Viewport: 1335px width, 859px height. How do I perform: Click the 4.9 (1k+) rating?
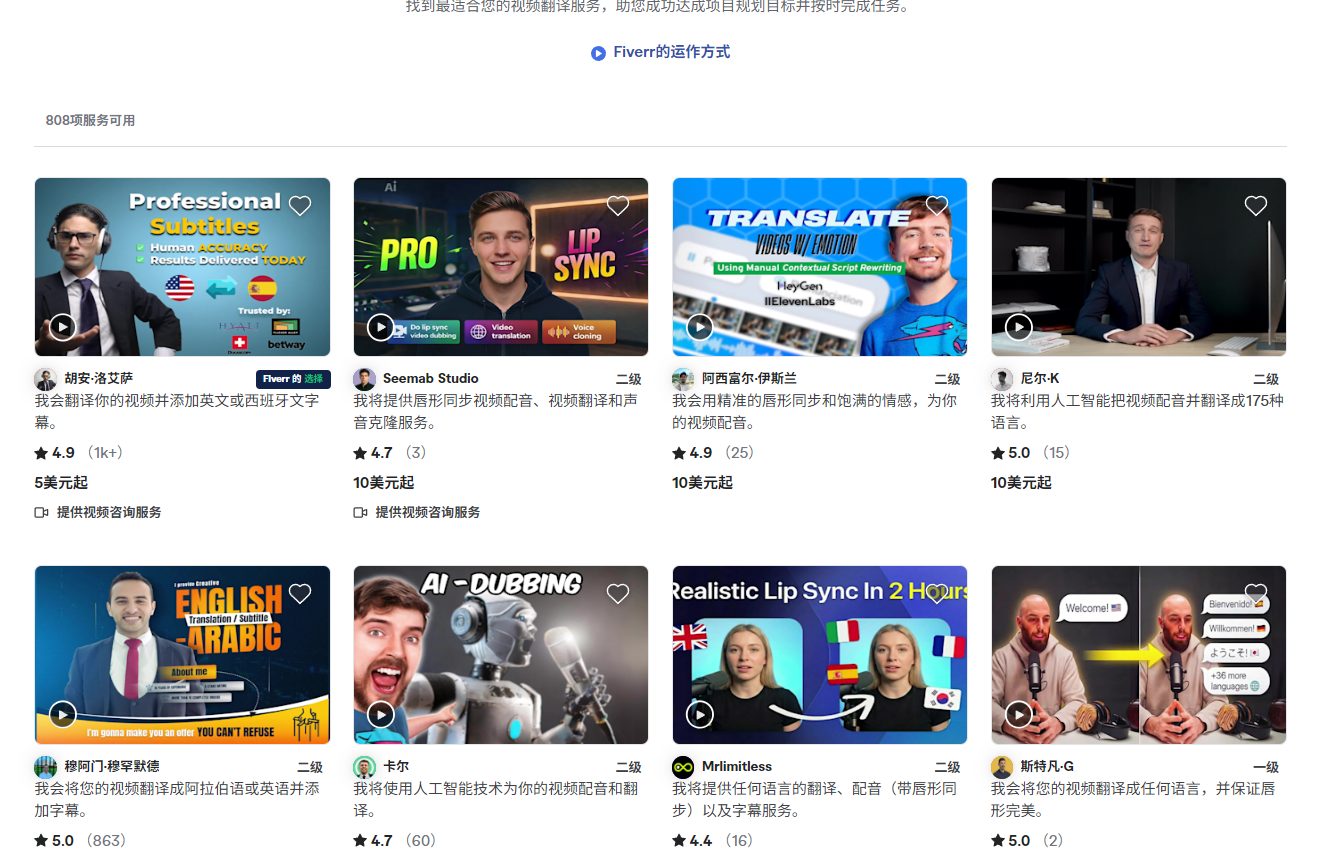pos(79,453)
